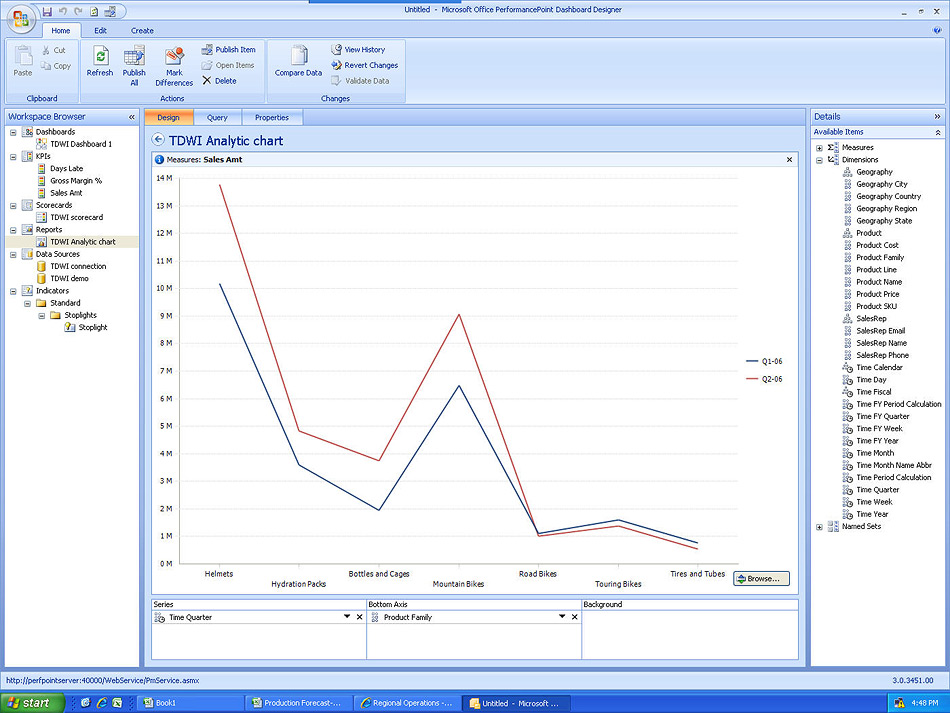Switch to Production Forecast taskbar window
This screenshot has height=713, width=950.
(298, 703)
